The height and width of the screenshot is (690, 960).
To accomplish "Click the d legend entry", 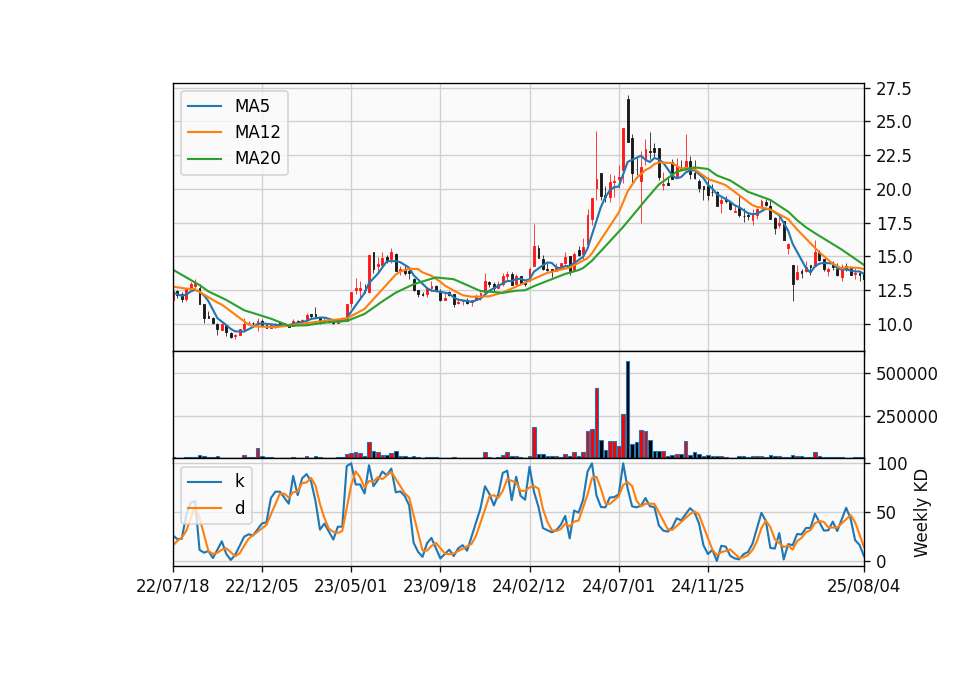I will [239, 508].
